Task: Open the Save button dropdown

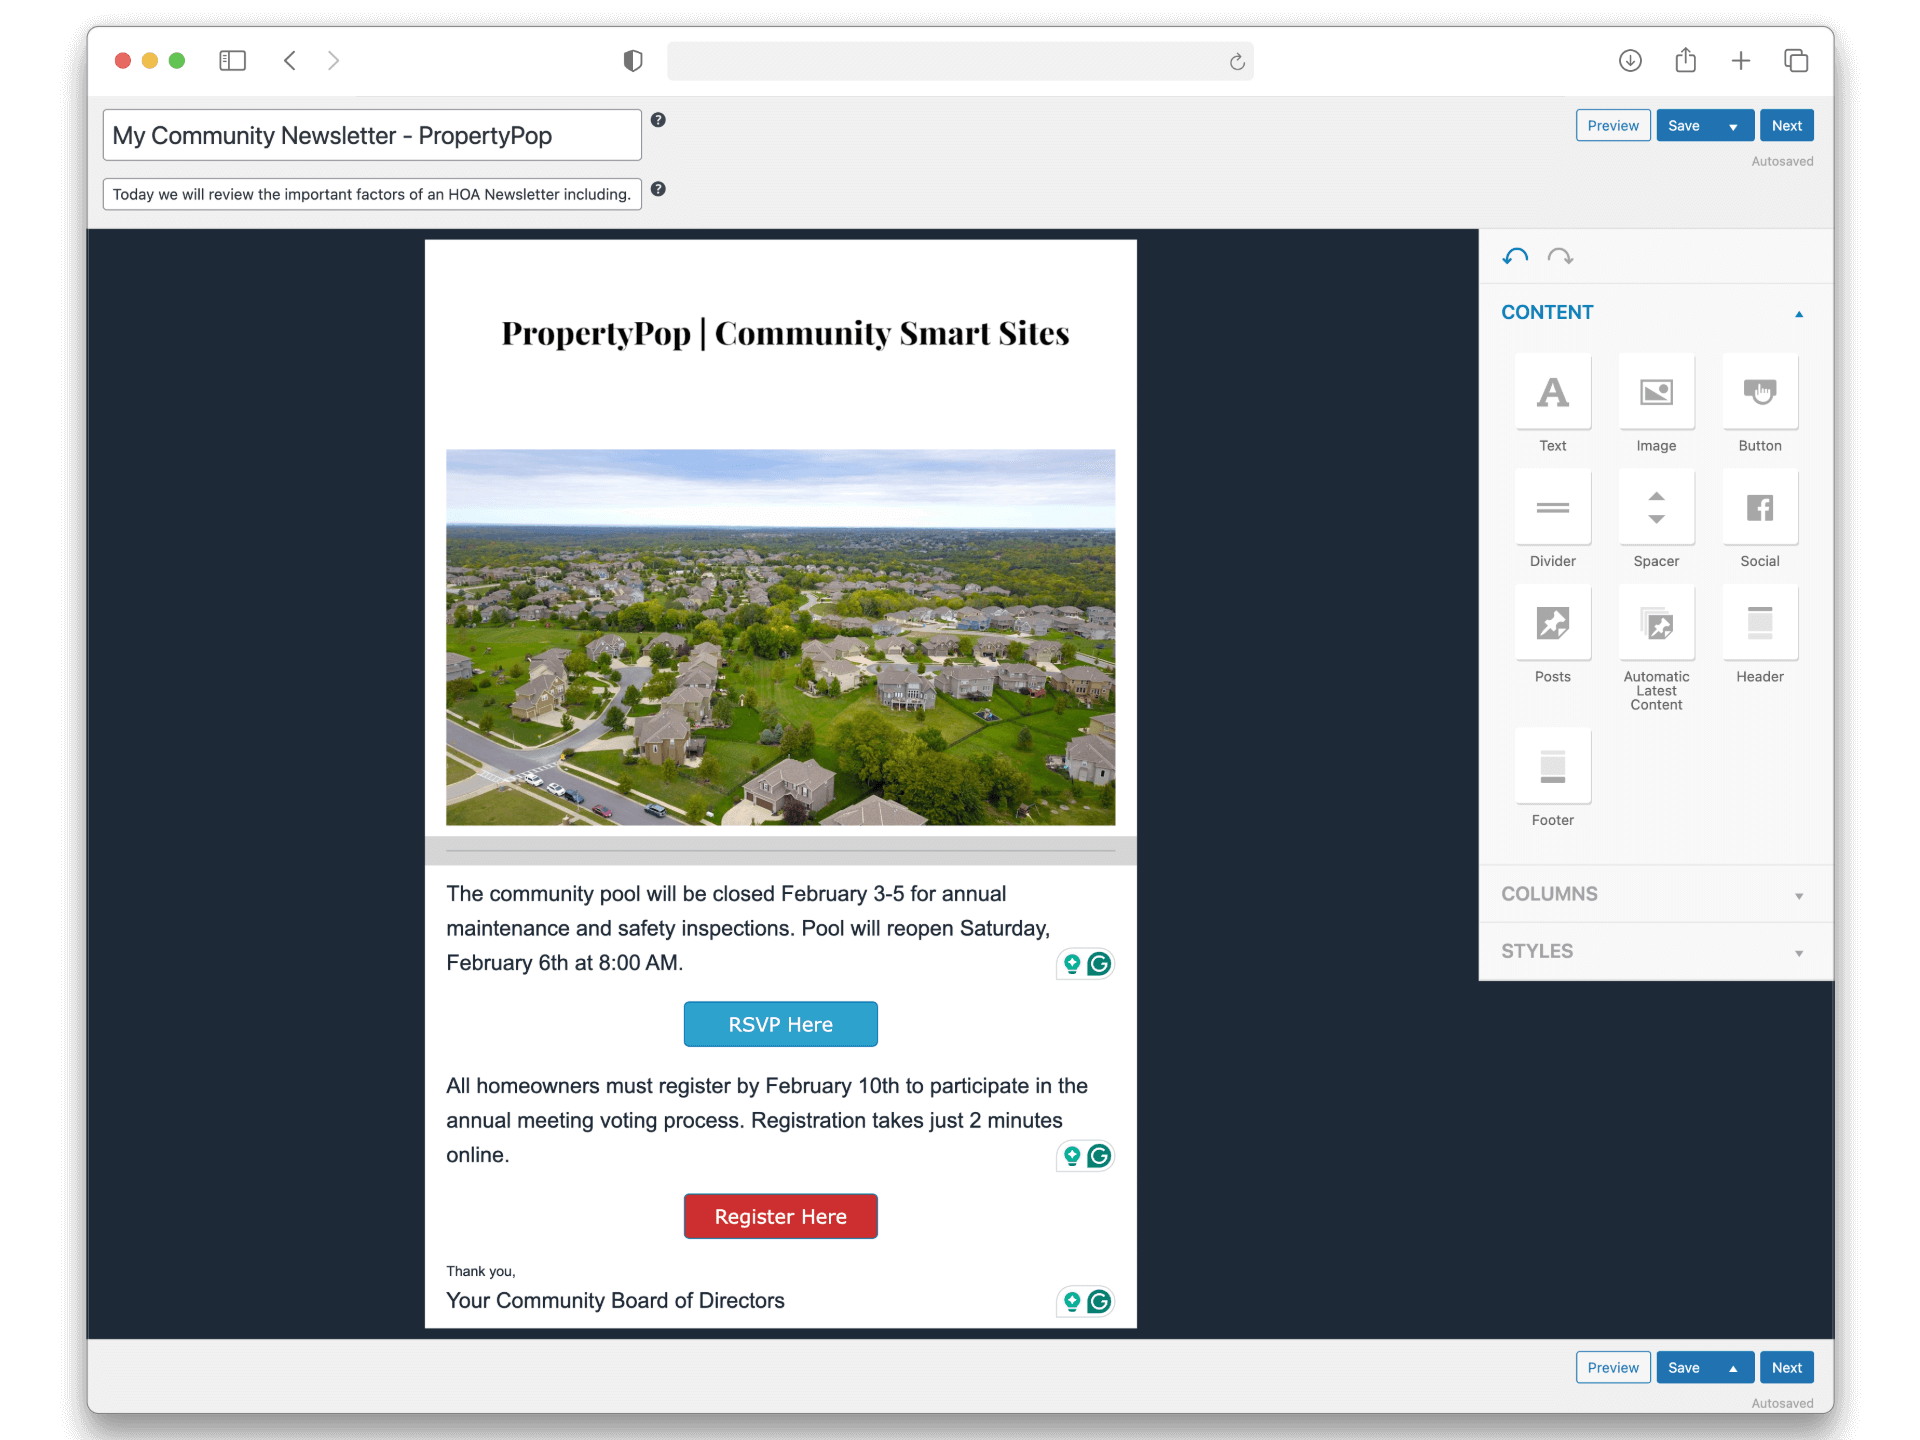Action: 1733,125
